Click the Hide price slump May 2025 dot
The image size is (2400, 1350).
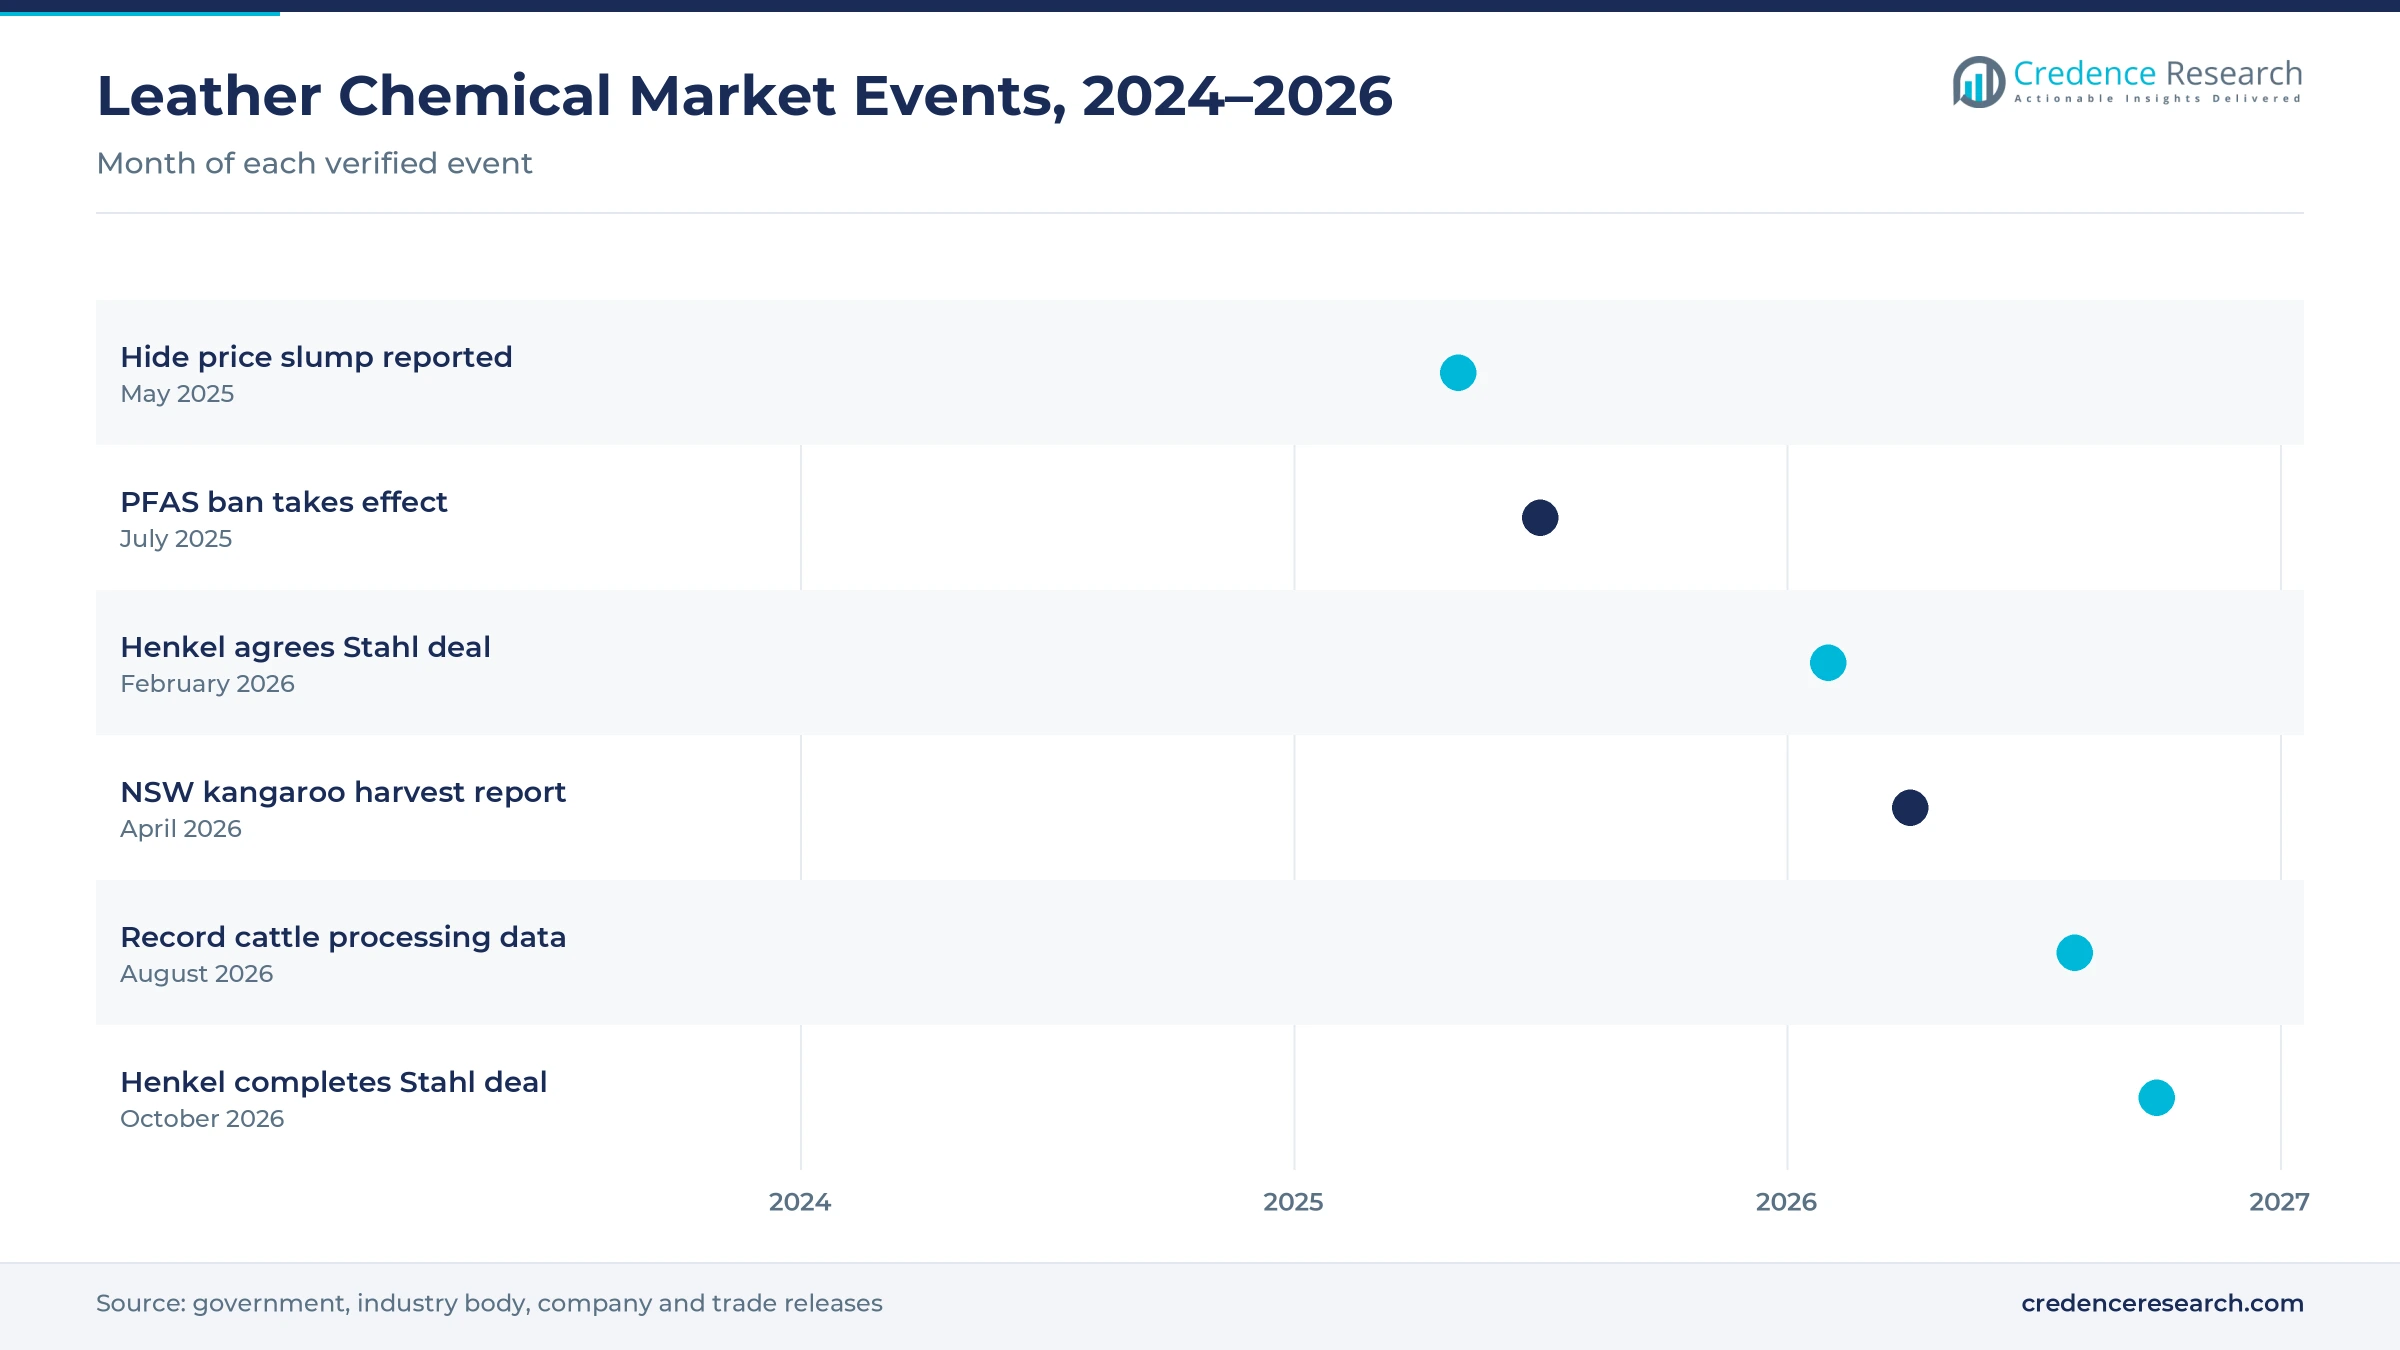click(1458, 373)
